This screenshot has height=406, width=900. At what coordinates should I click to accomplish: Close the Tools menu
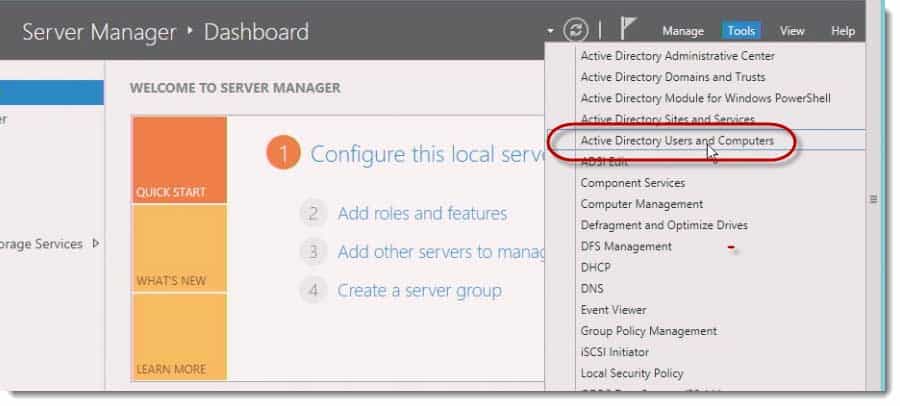741,32
